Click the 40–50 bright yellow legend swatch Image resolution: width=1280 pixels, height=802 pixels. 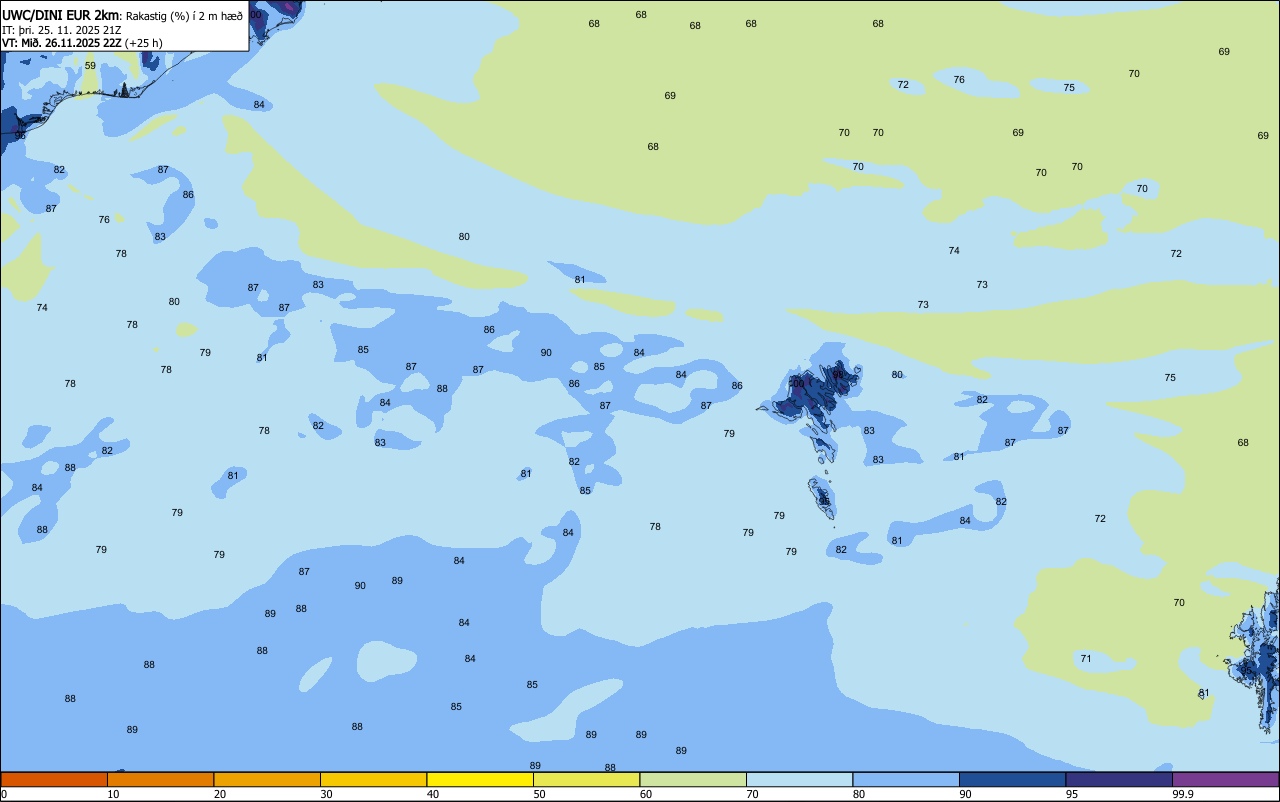point(480,779)
